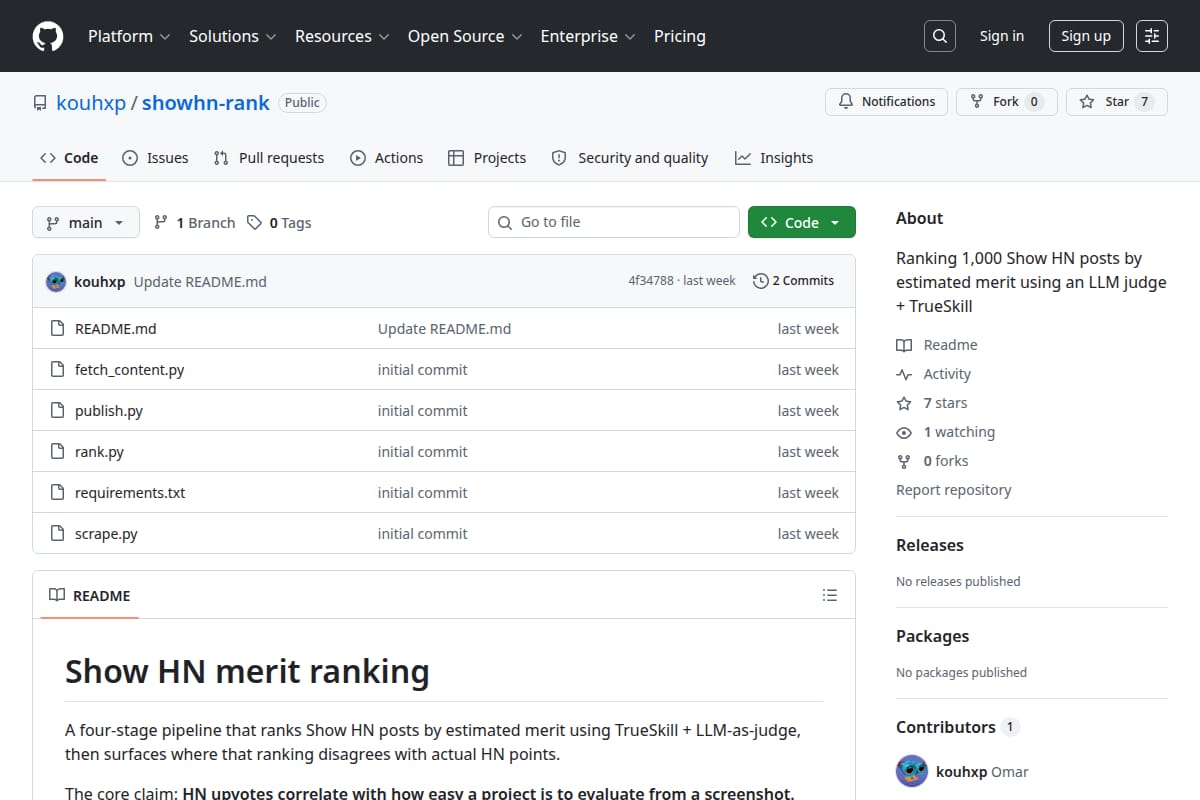Open the showhn-rank repository link

[x=206, y=103]
